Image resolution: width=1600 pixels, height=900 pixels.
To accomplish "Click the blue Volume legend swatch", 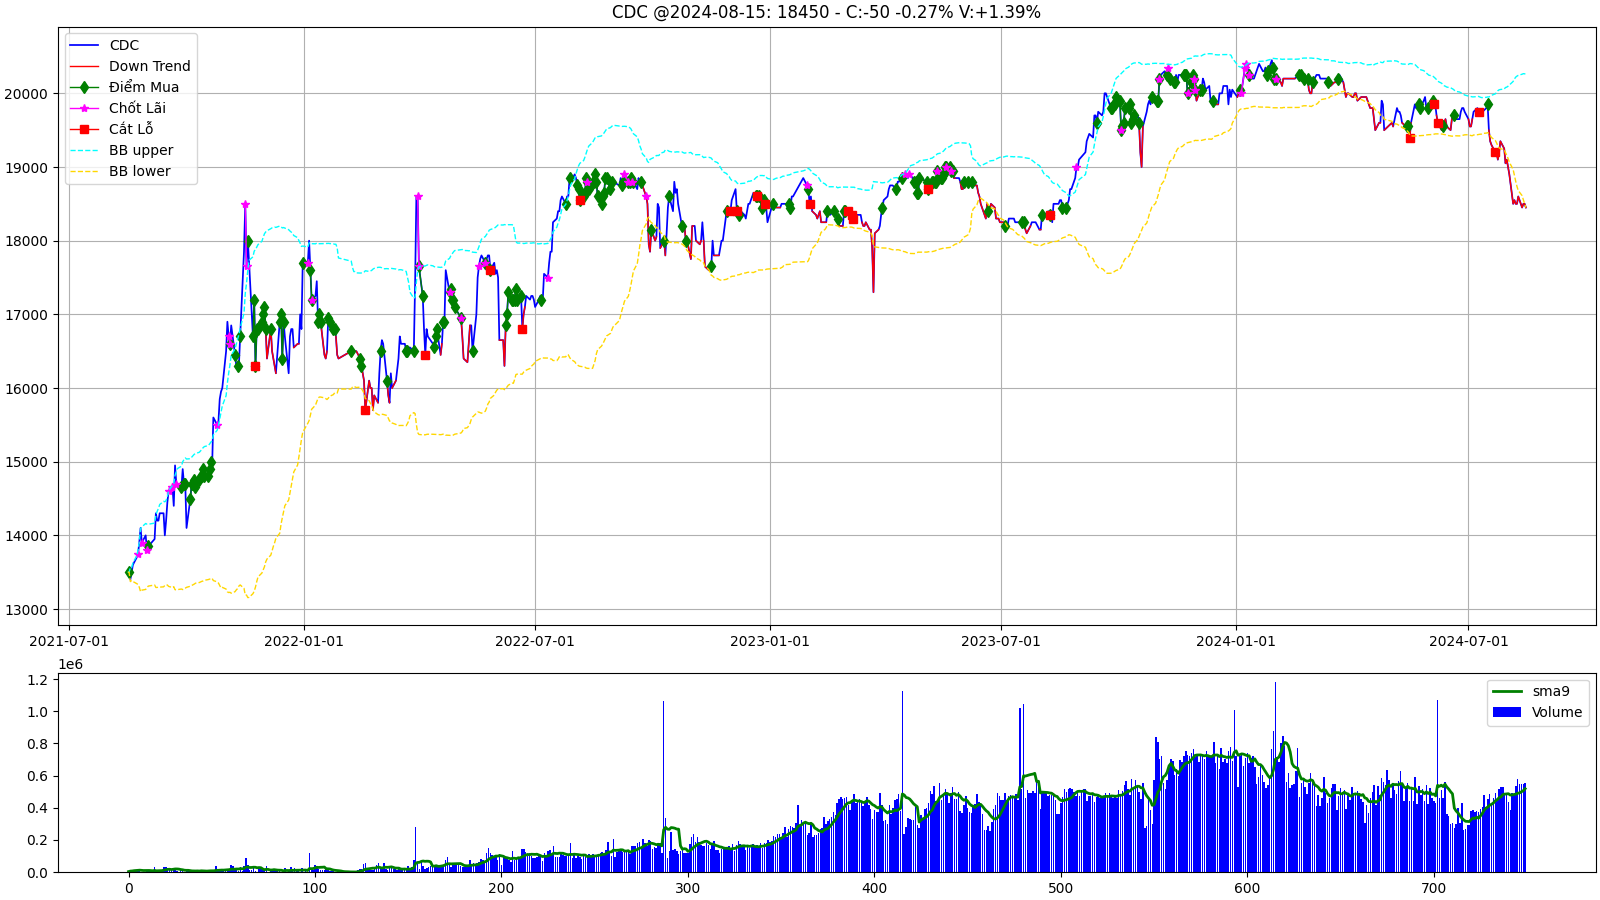I will (1506, 712).
